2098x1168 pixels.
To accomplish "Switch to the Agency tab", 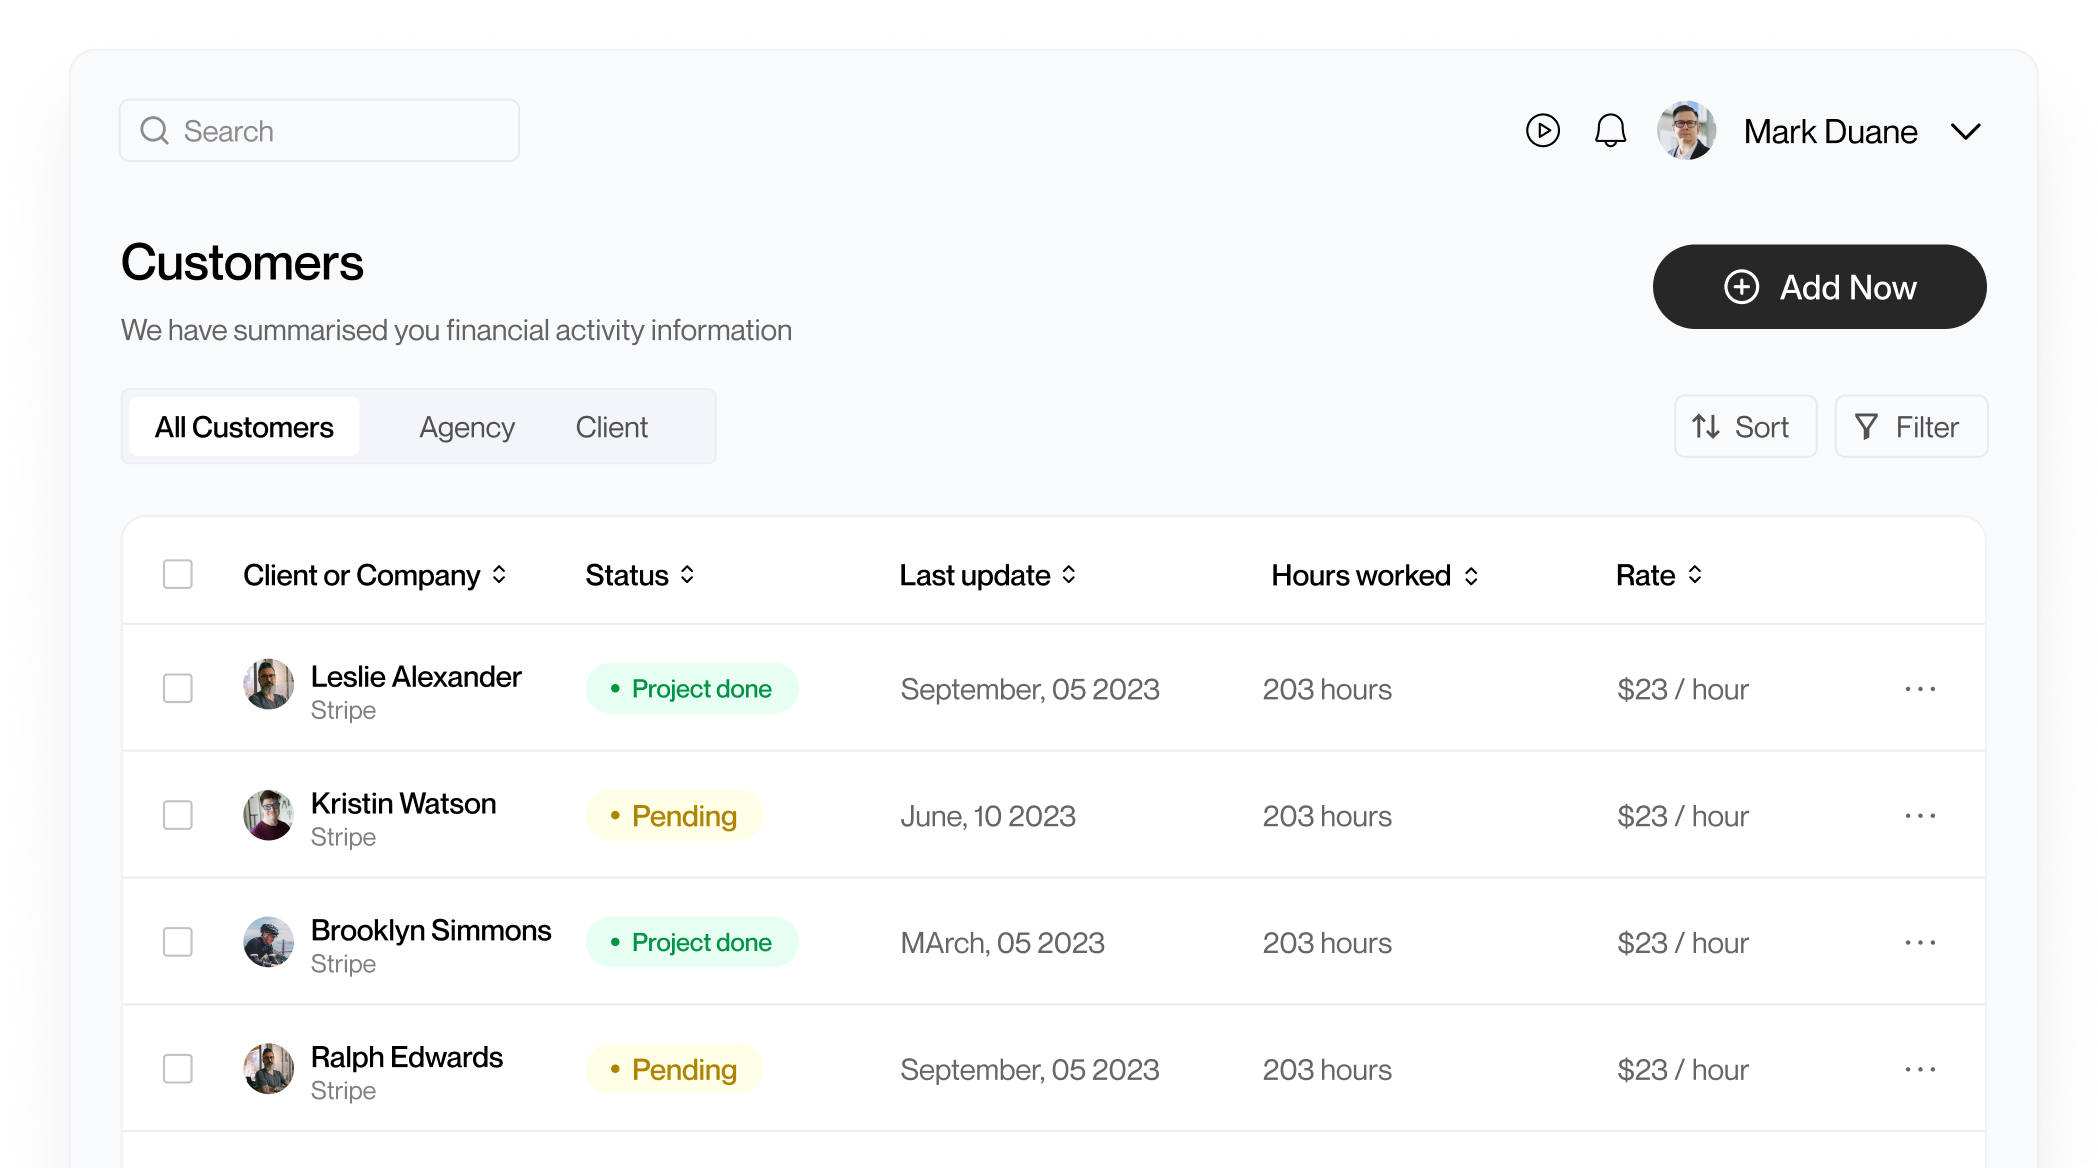I will tap(466, 427).
